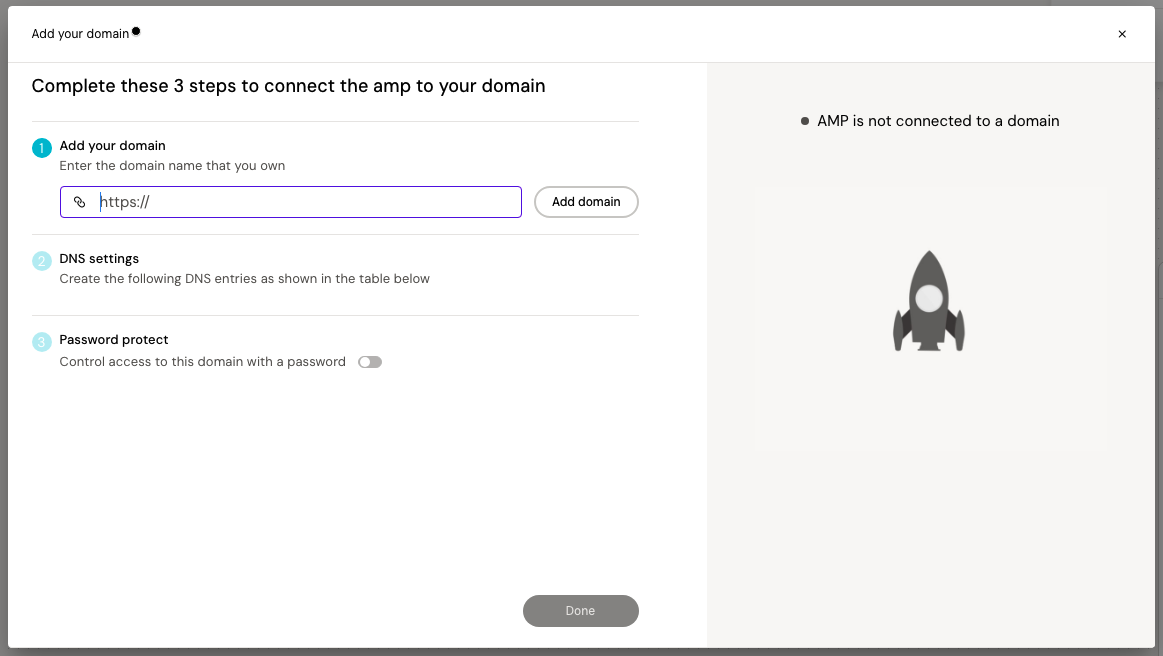This screenshot has height=656, width=1163.
Task: Click the rocket illustration in preview panel
Action: (929, 301)
